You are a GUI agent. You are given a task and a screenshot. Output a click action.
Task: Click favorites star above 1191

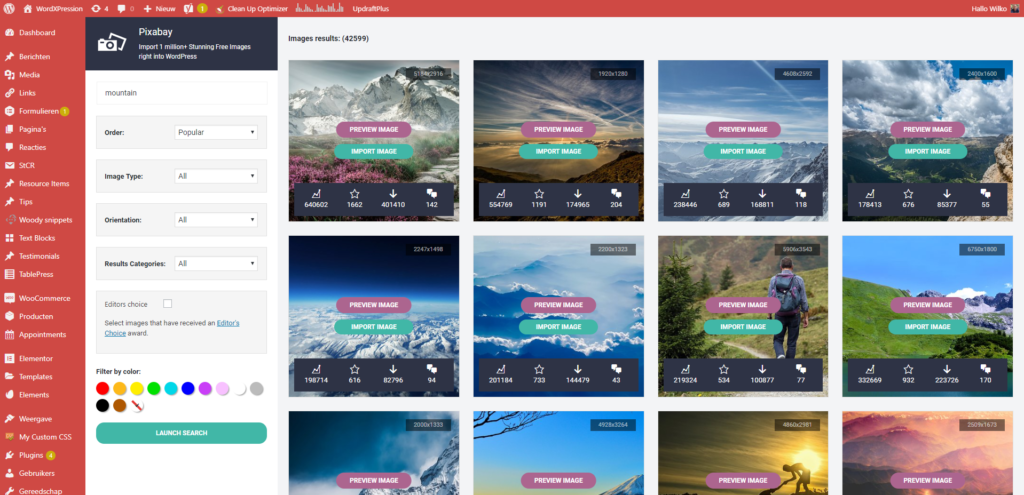click(x=539, y=194)
